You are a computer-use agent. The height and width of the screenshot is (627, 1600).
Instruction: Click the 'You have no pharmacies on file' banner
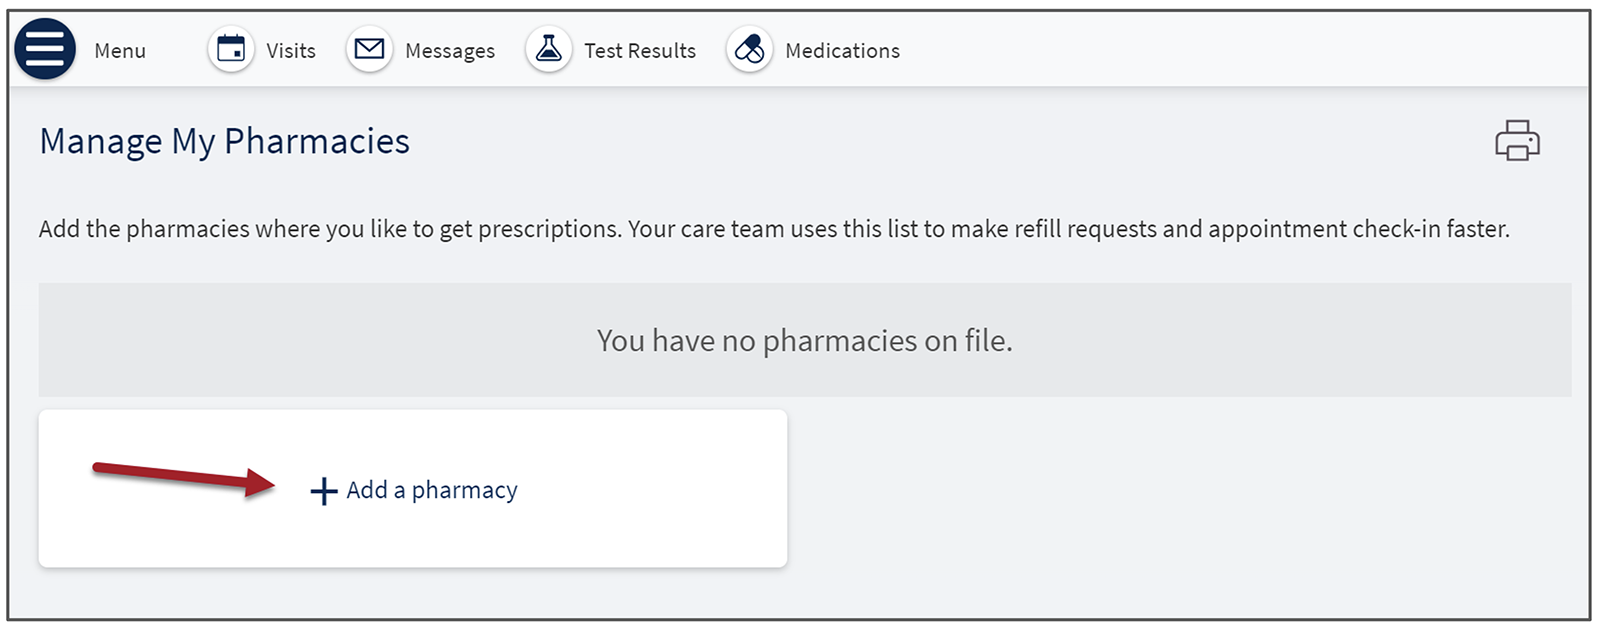[x=804, y=341]
